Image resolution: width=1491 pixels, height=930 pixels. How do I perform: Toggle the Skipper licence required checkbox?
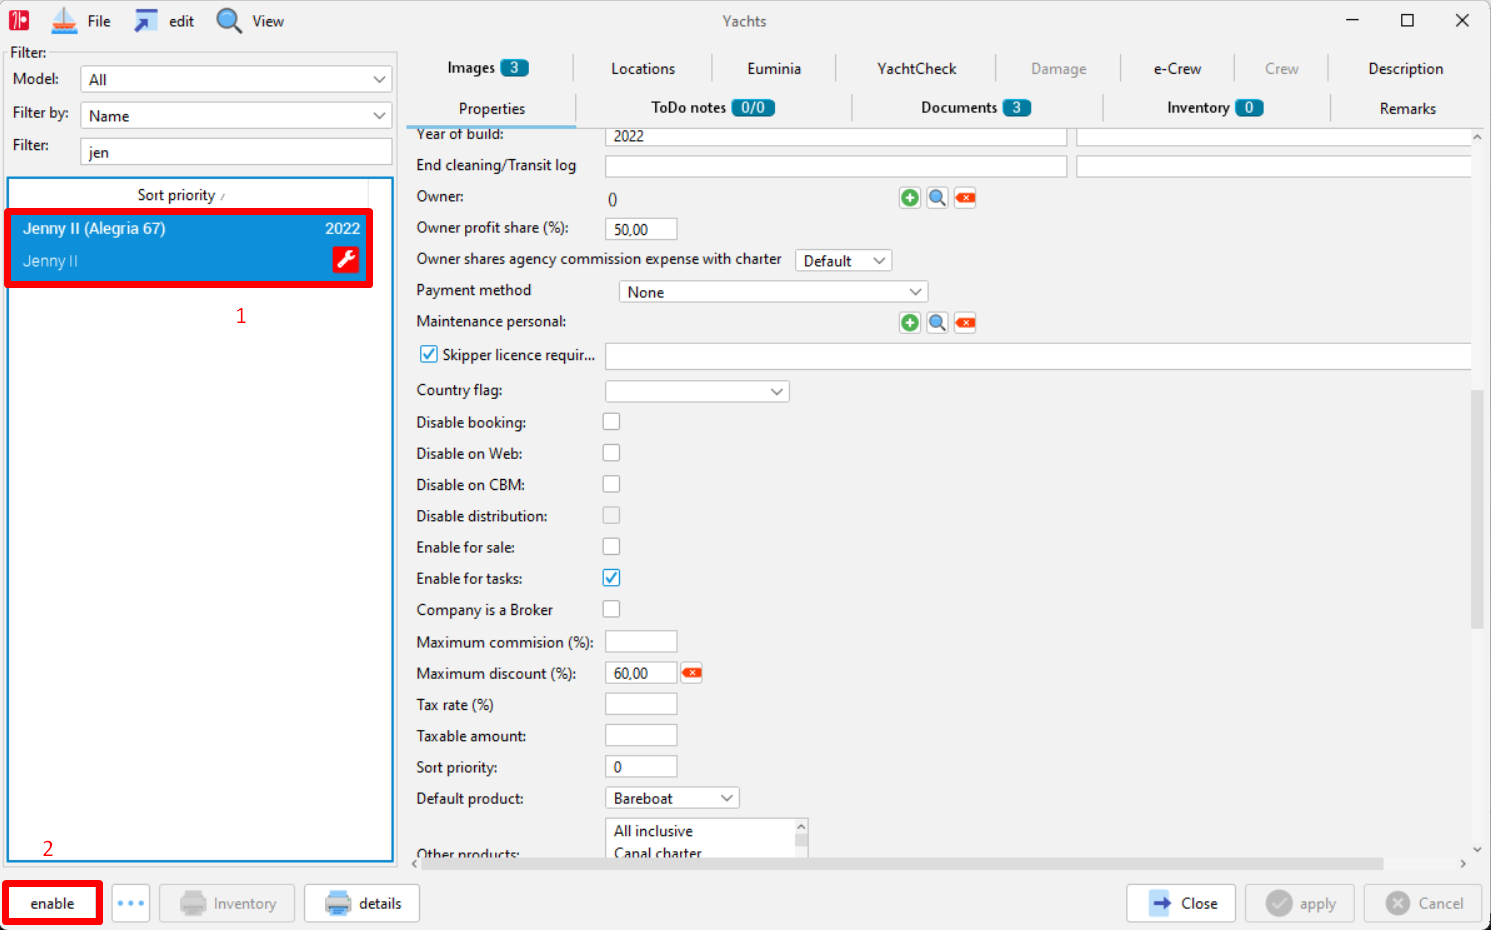428,354
